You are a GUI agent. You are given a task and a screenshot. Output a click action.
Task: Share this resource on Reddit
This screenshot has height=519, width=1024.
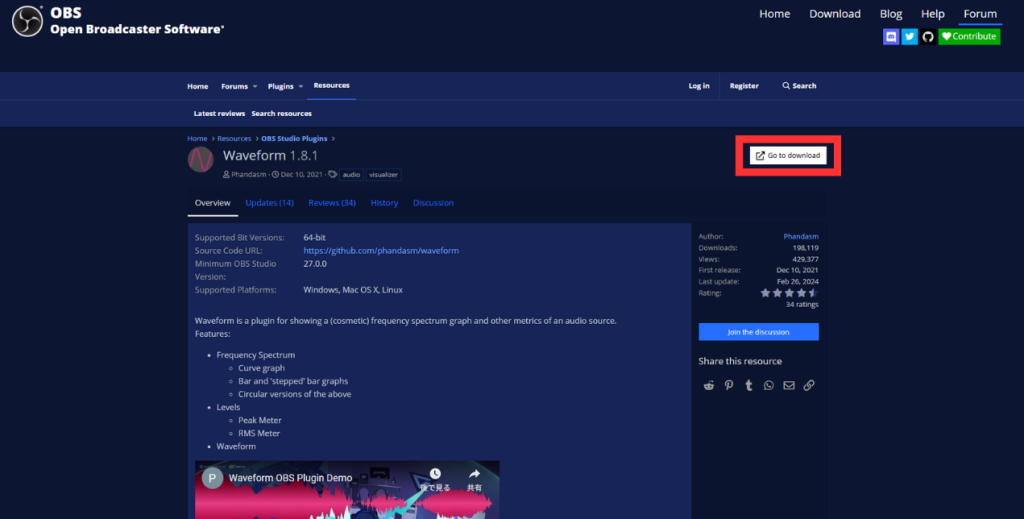709,385
